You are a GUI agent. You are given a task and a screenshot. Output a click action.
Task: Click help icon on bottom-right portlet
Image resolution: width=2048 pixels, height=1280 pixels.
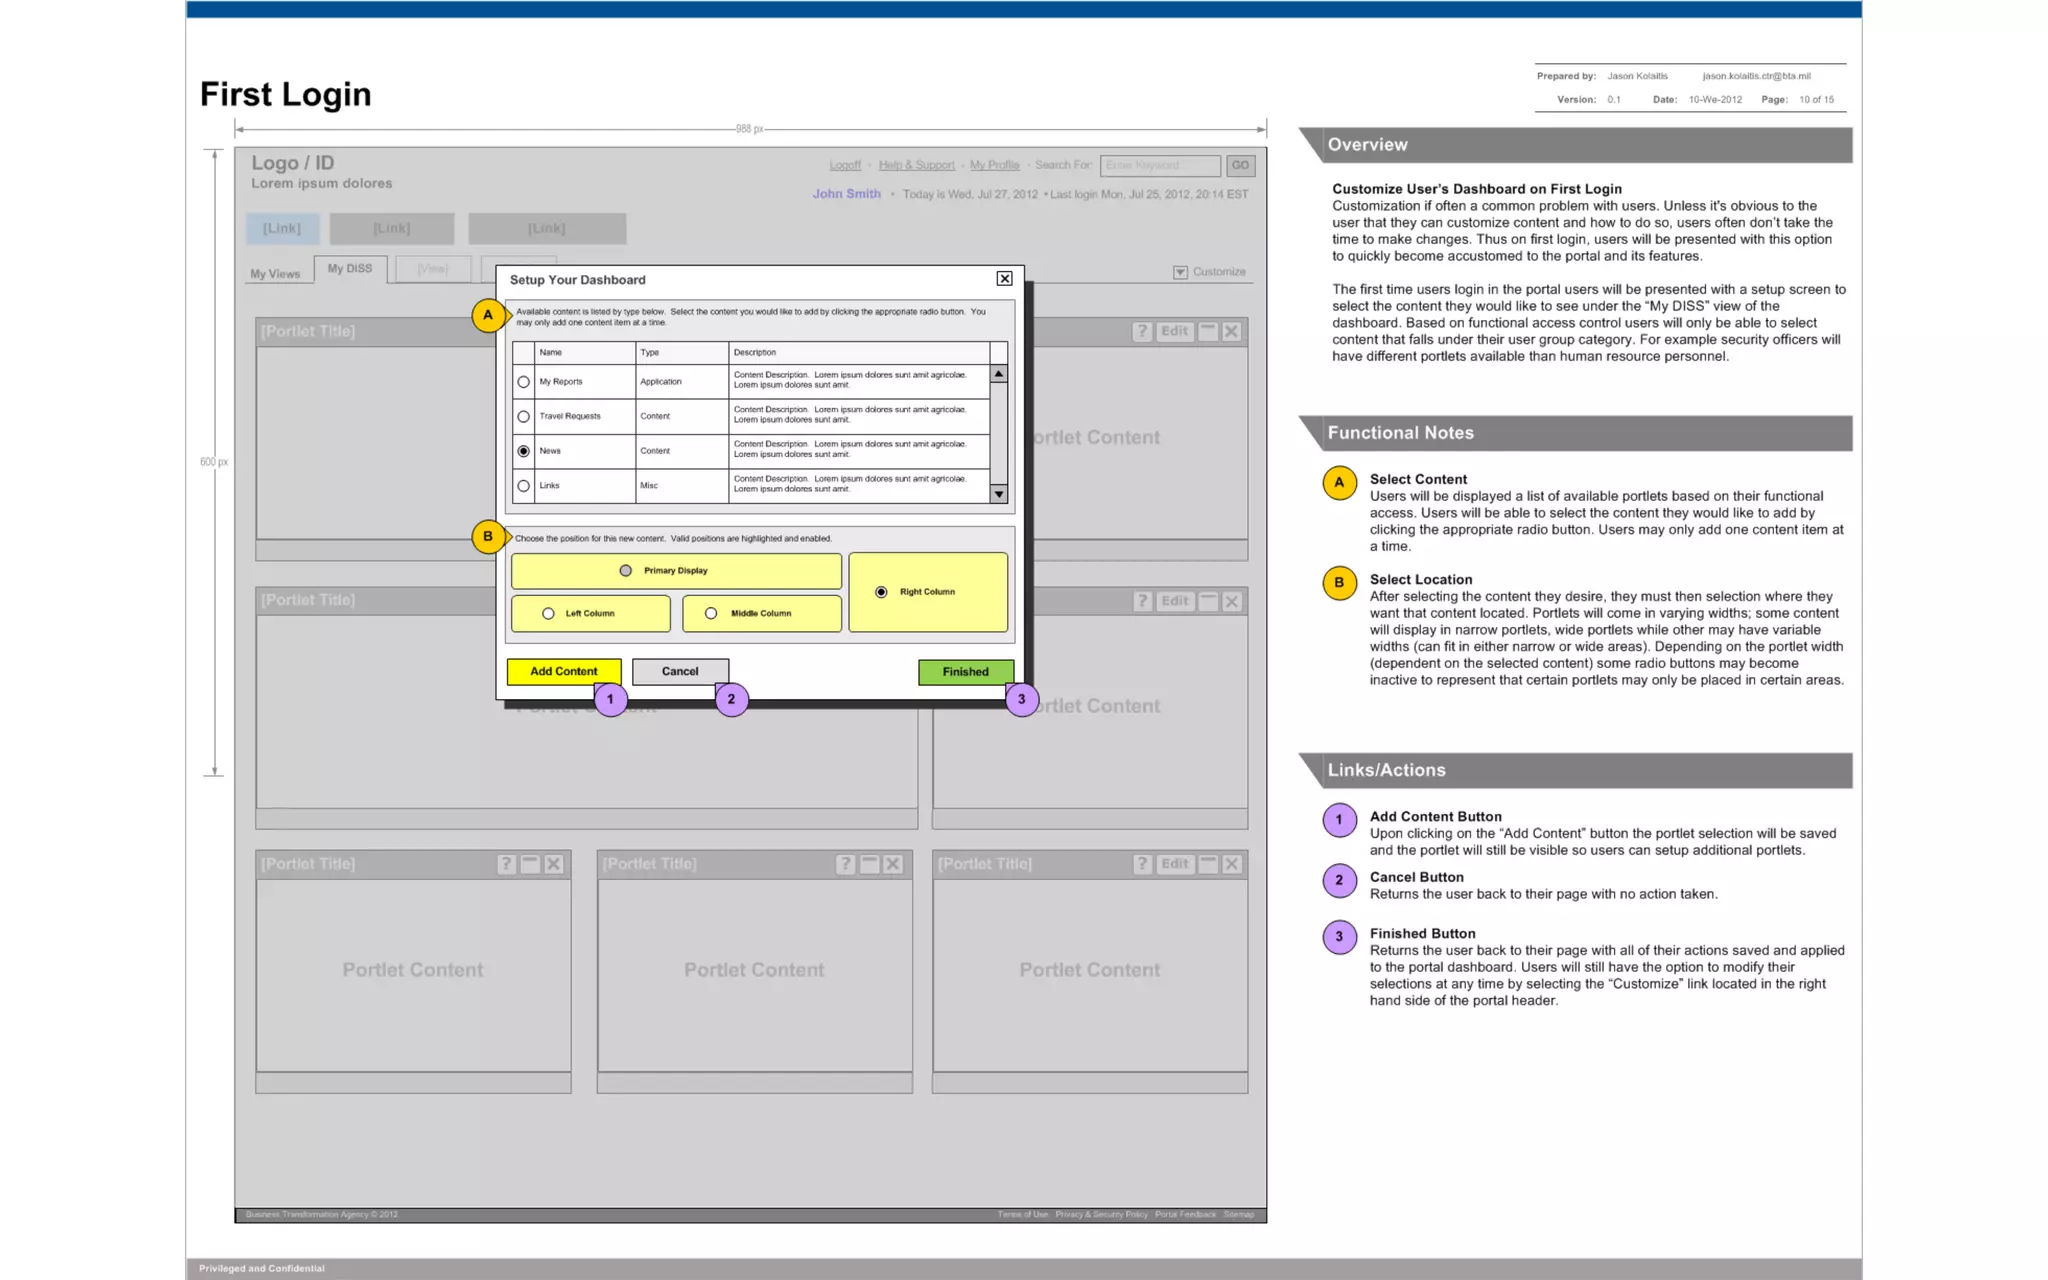click(1142, 864)
